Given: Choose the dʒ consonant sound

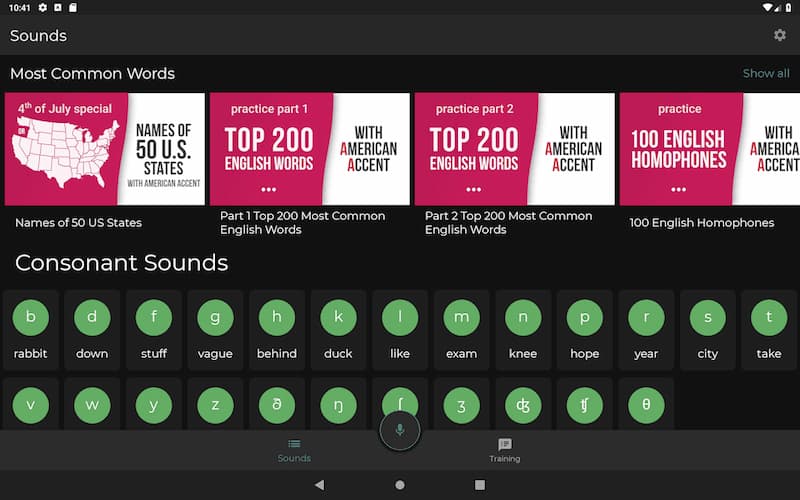Looking at the screenshot, I should (x=523, y=405).
